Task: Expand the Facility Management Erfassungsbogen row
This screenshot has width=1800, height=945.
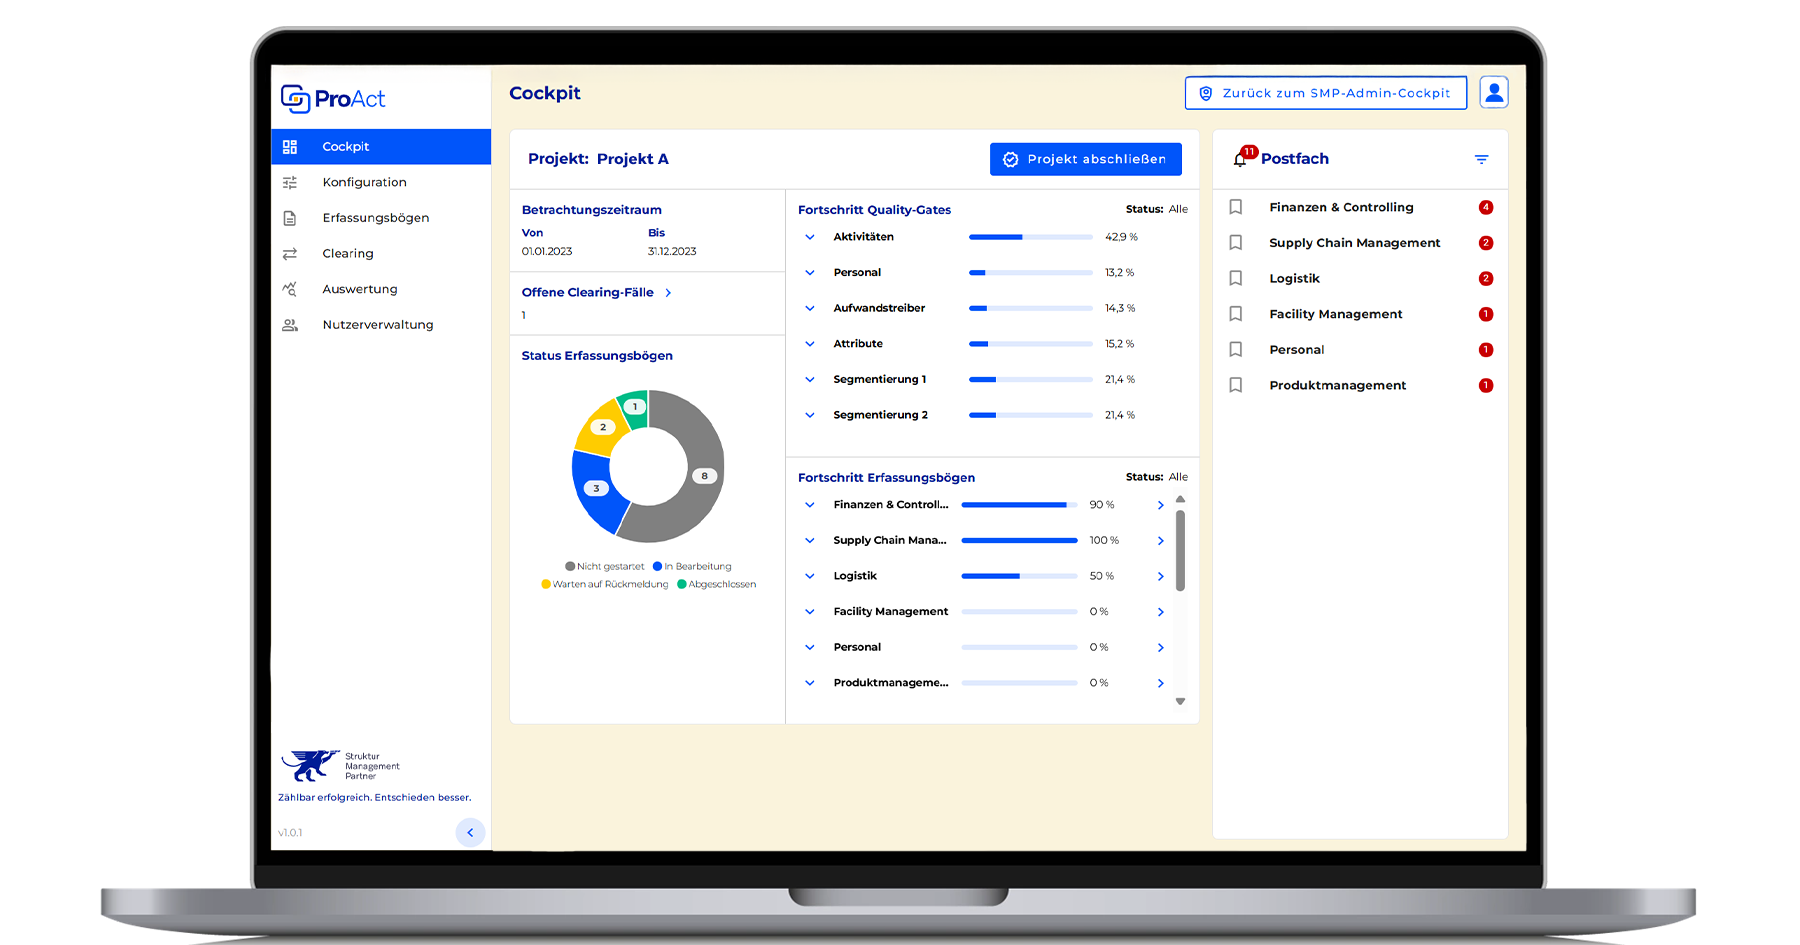Action: click(810, 611)
